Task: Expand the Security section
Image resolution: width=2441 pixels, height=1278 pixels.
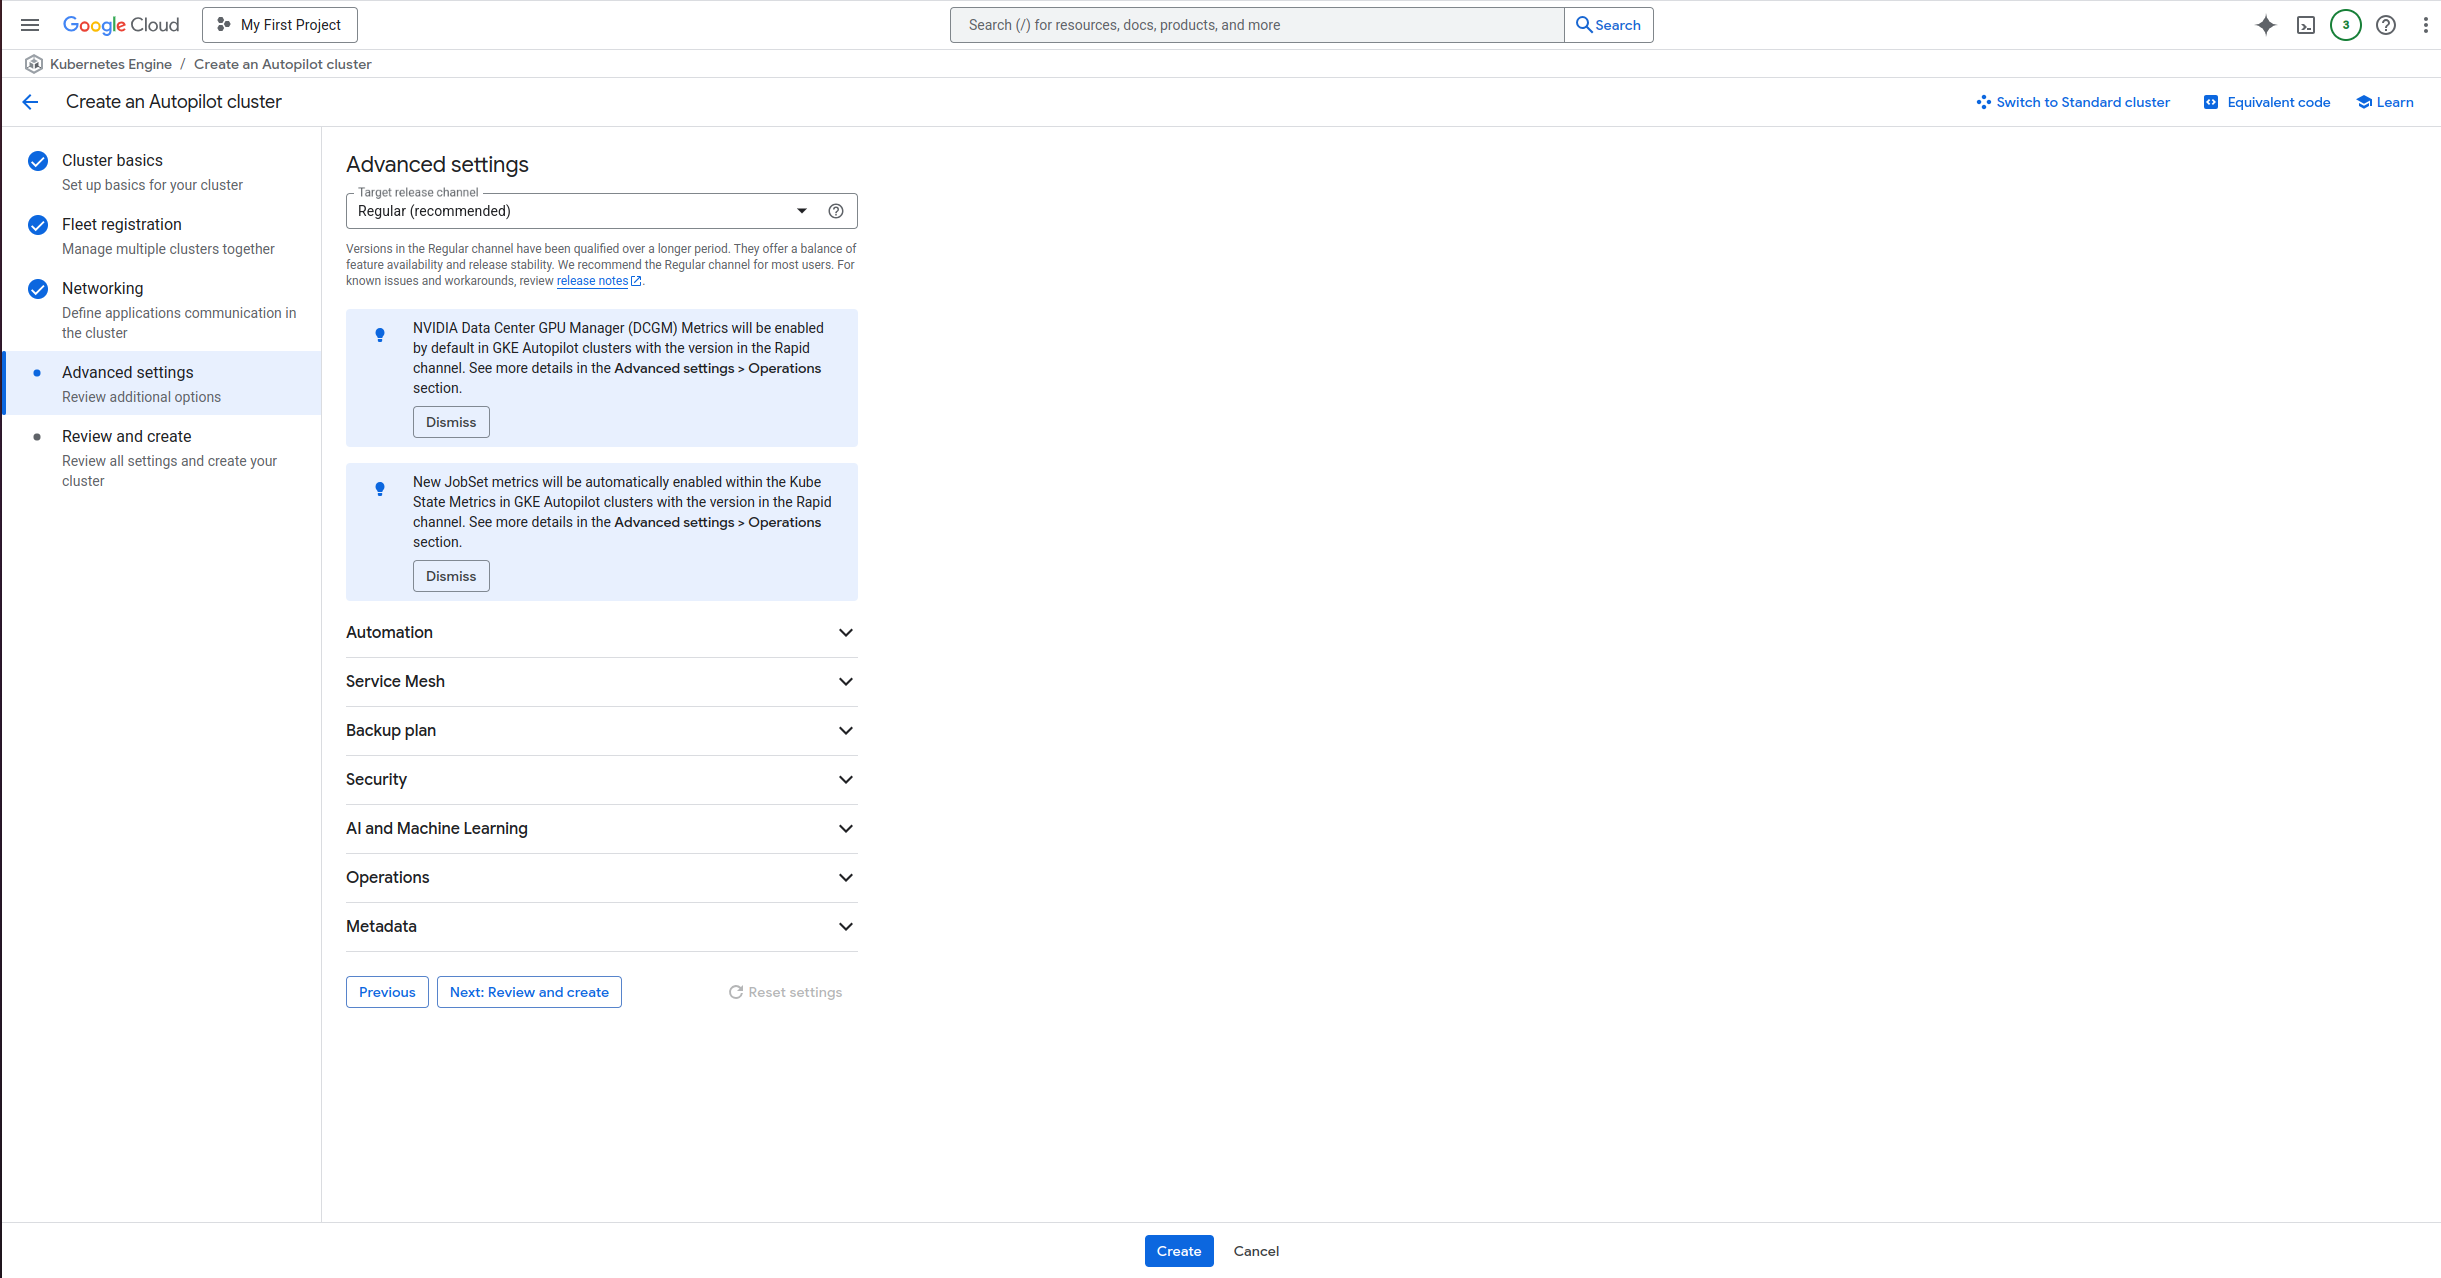Action: (x=600, y=780)
